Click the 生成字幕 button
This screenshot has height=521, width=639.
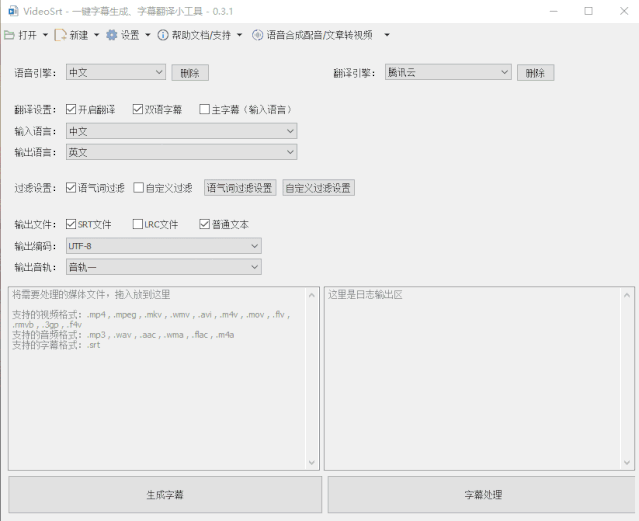pyautogui.click(x=165, y=495)
